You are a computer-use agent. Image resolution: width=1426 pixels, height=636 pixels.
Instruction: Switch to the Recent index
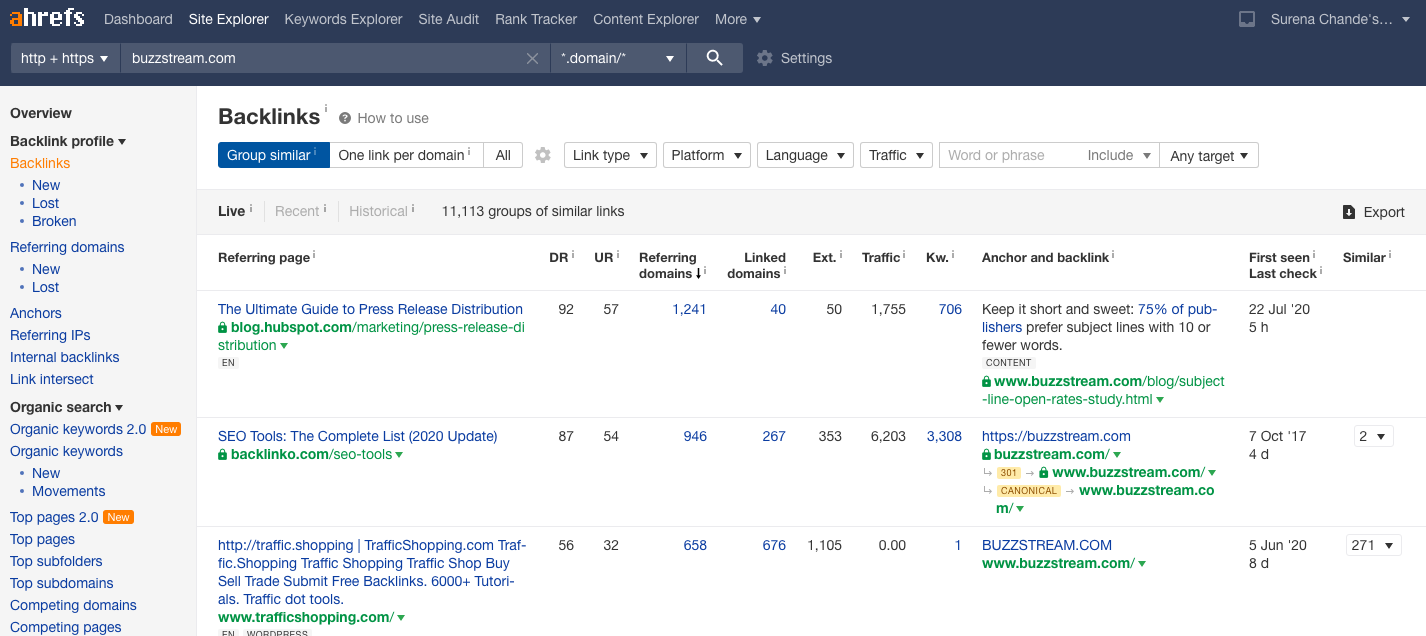click(x=297, y=211)
